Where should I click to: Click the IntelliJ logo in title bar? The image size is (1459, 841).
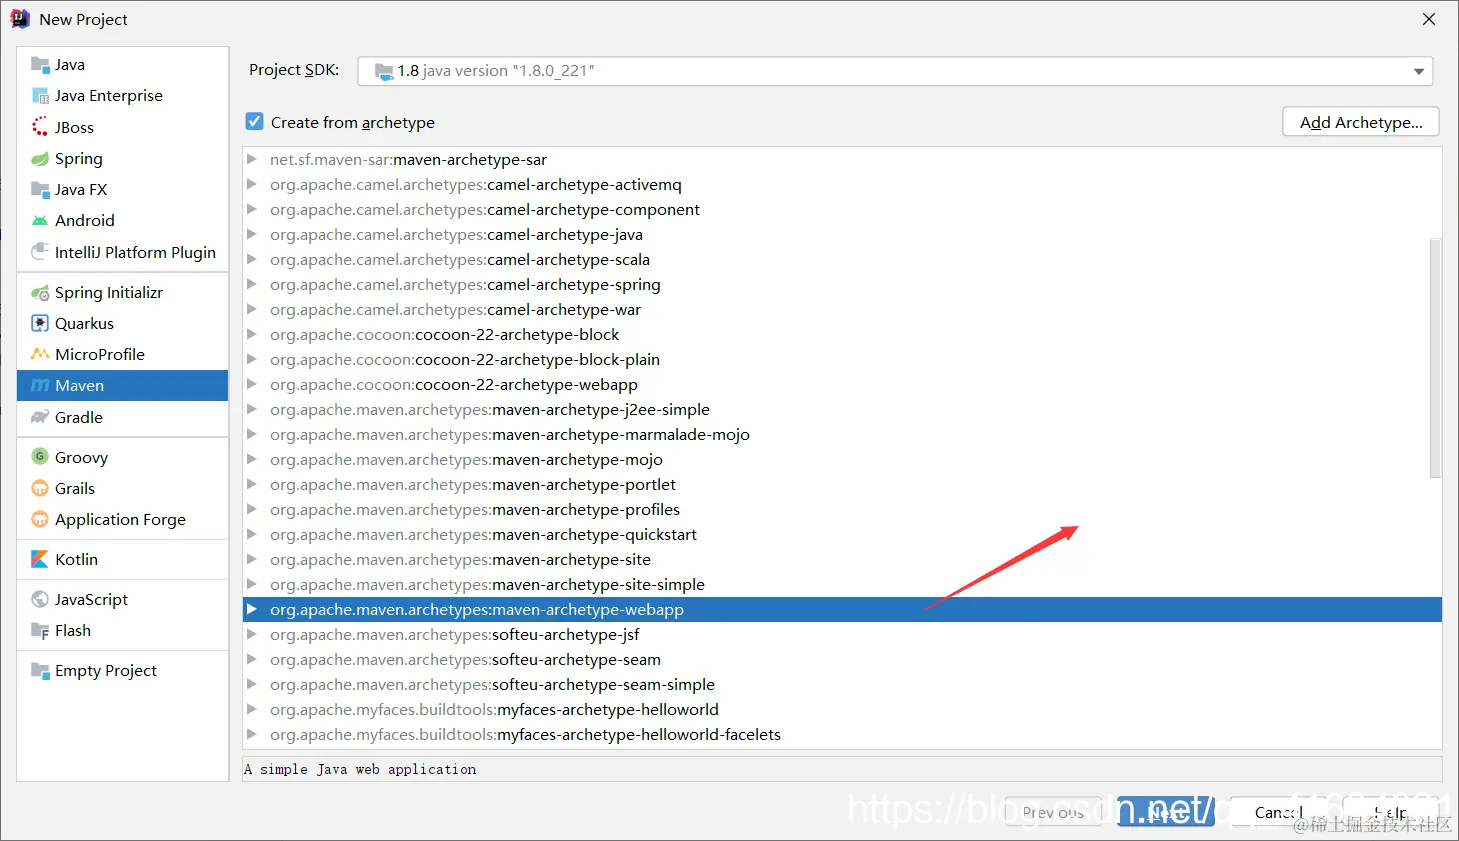coord(20,19)
